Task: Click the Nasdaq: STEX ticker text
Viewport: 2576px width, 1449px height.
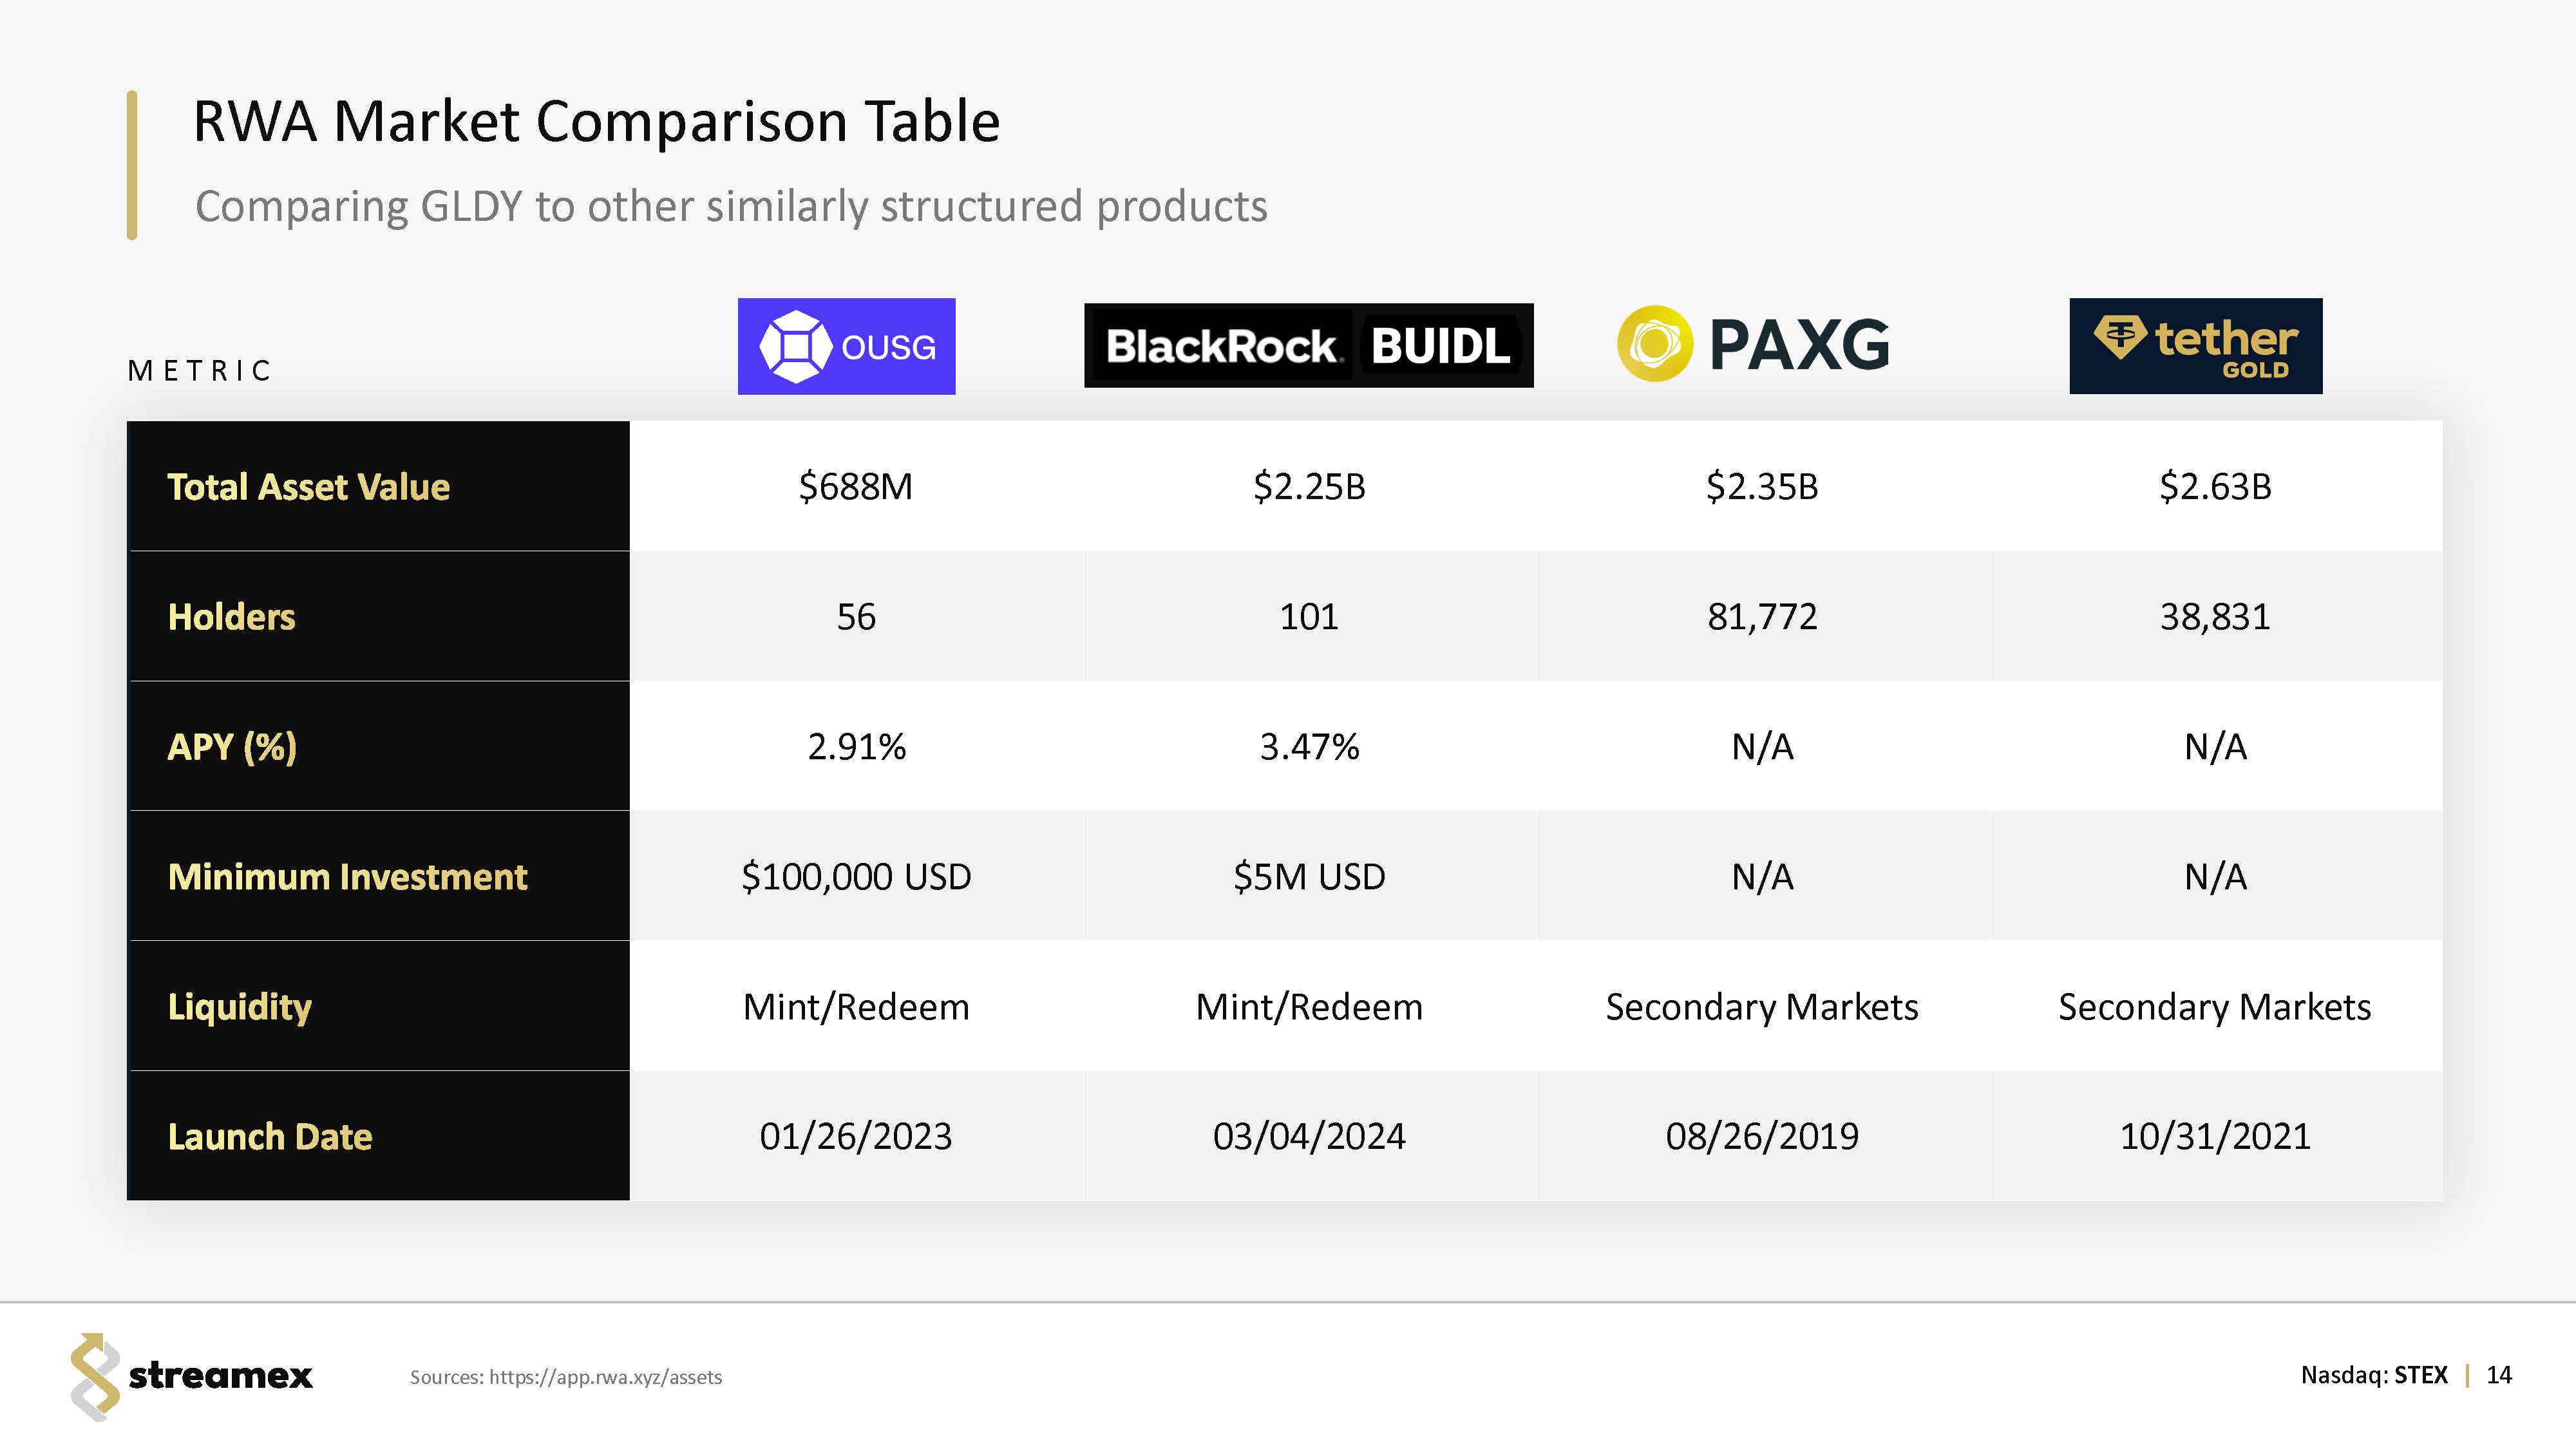Action: point(2374,1375)
